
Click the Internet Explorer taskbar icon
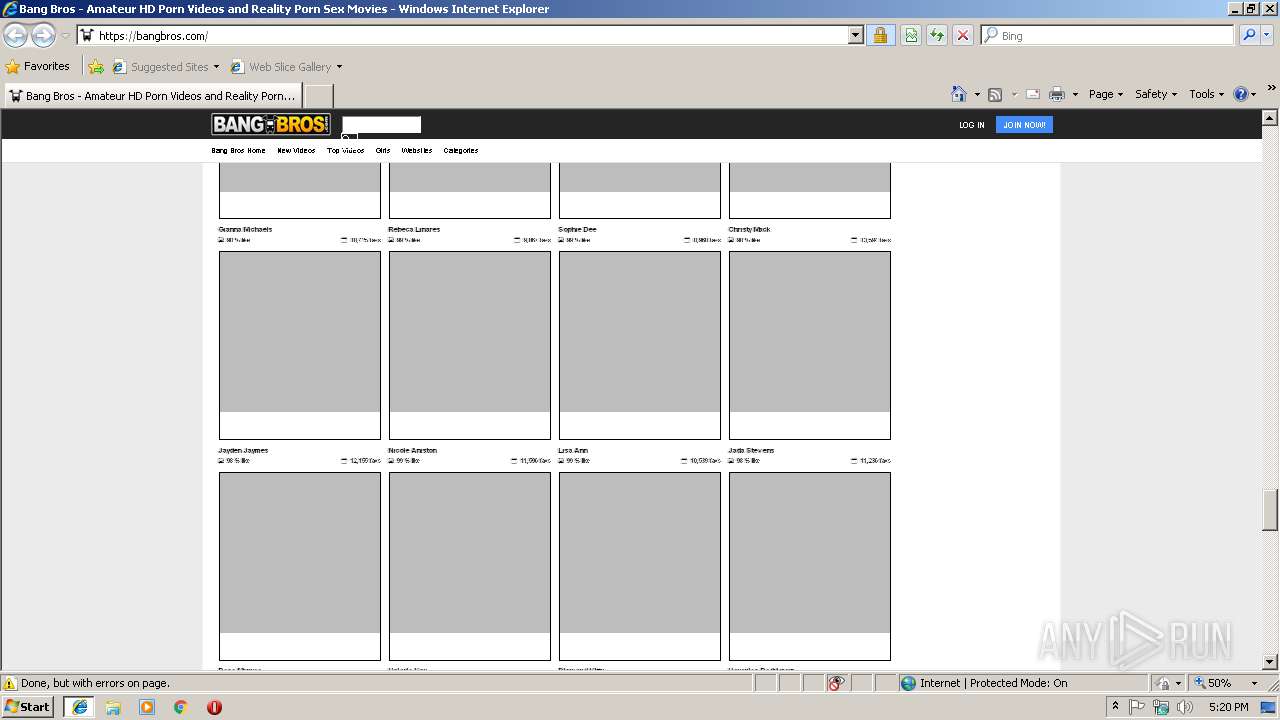point(80,706)
